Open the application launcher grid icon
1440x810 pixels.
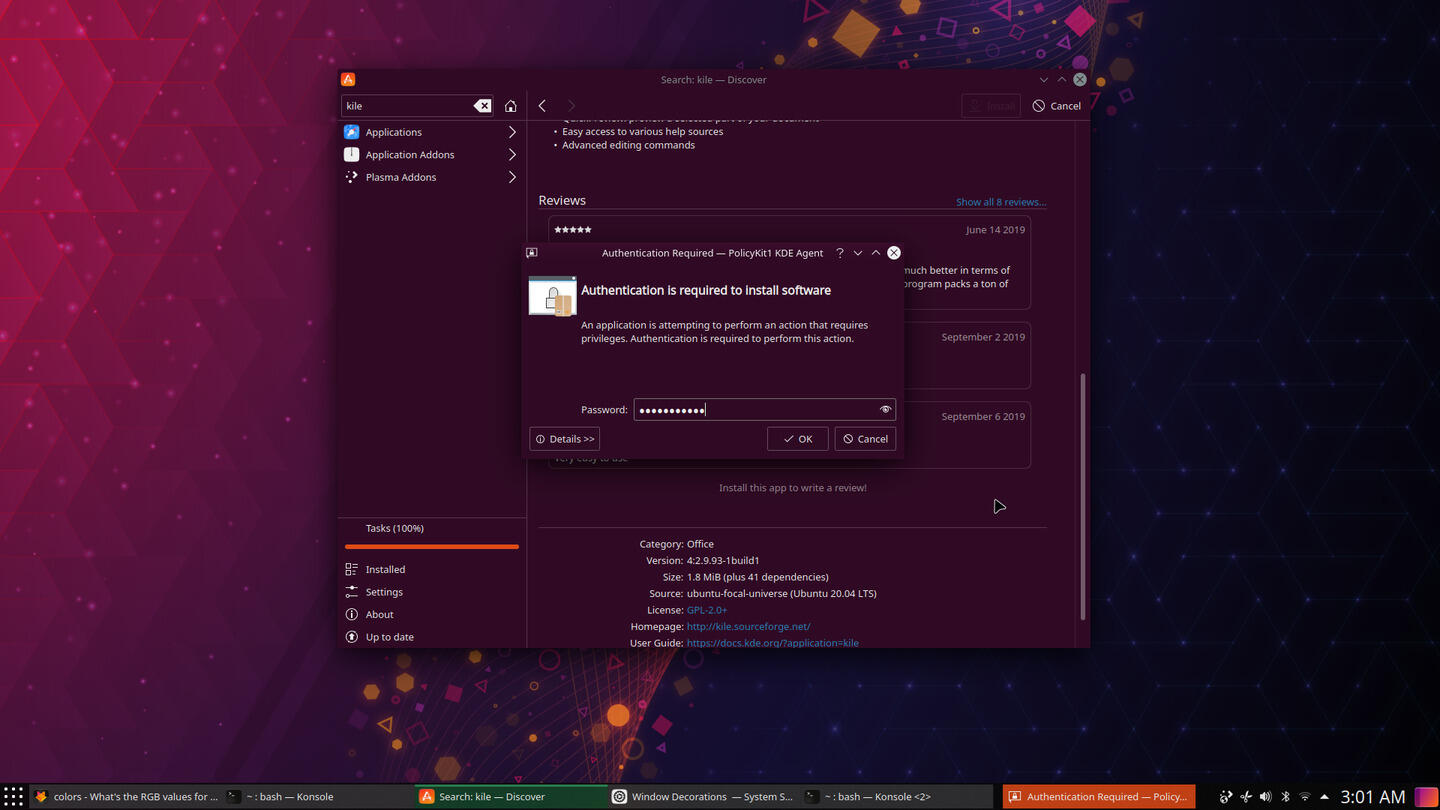tap(13, 797)
